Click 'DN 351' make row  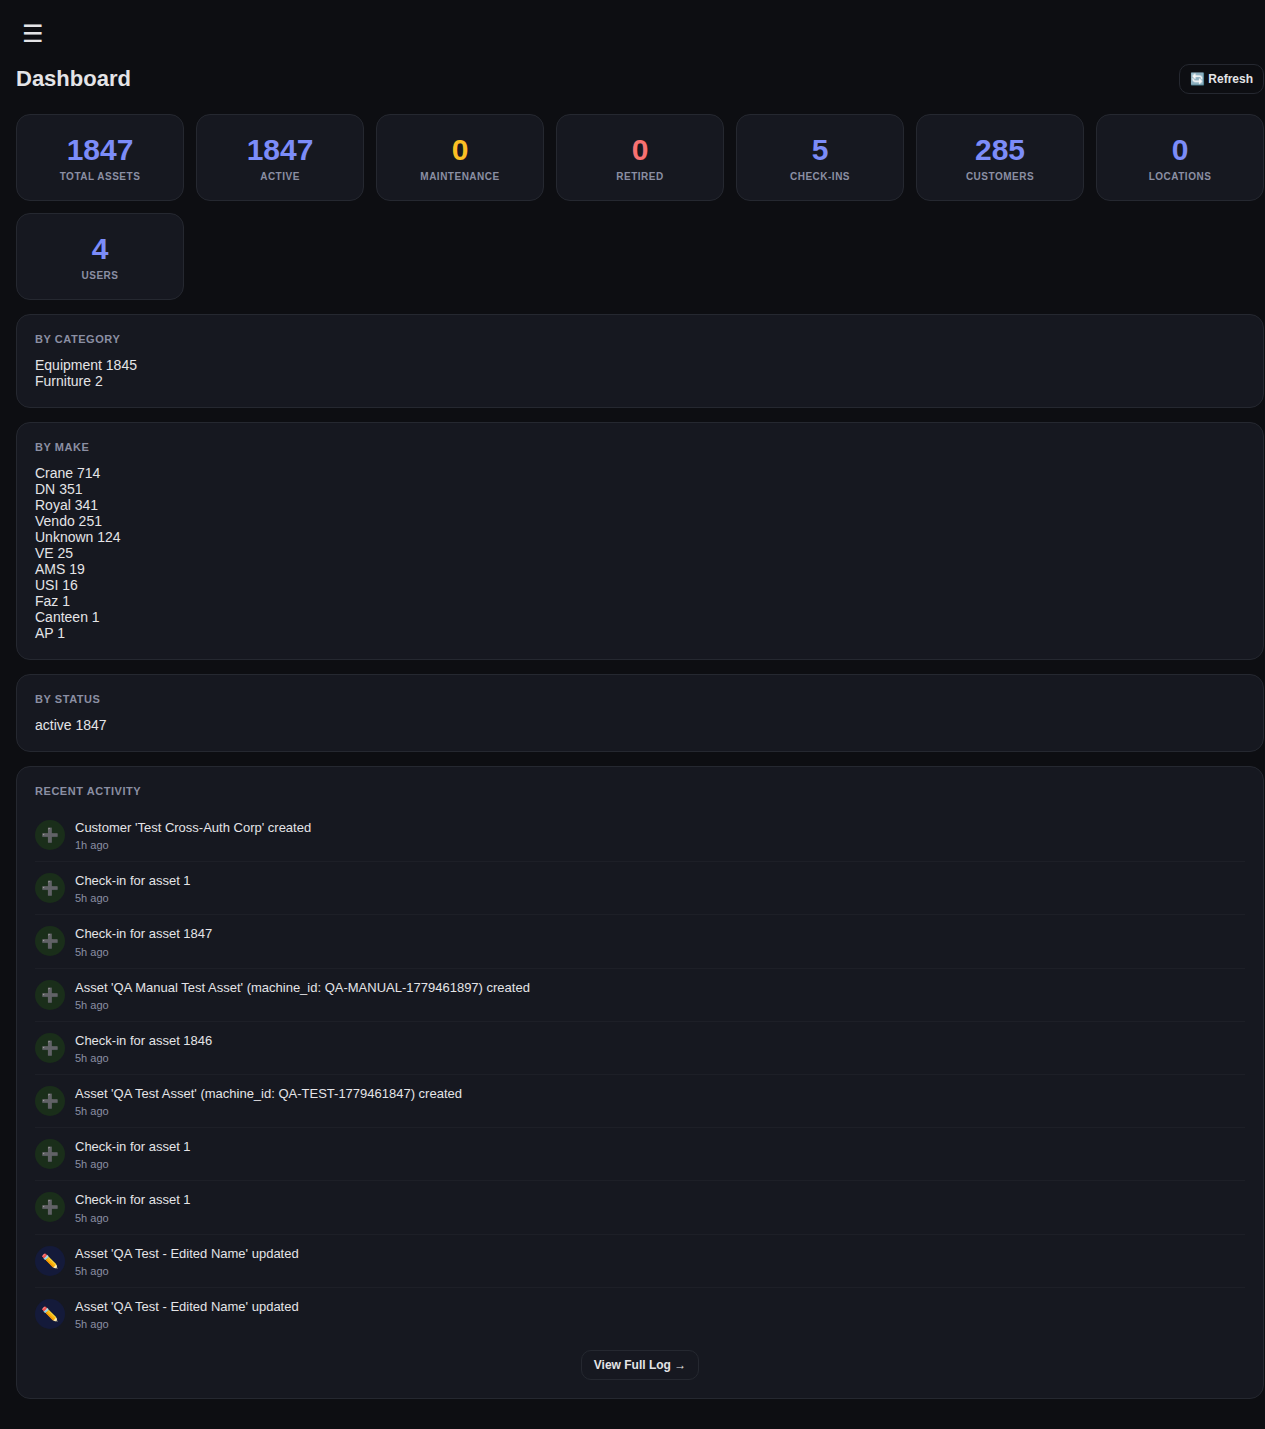pyautogui.click(x=59, y=489)
